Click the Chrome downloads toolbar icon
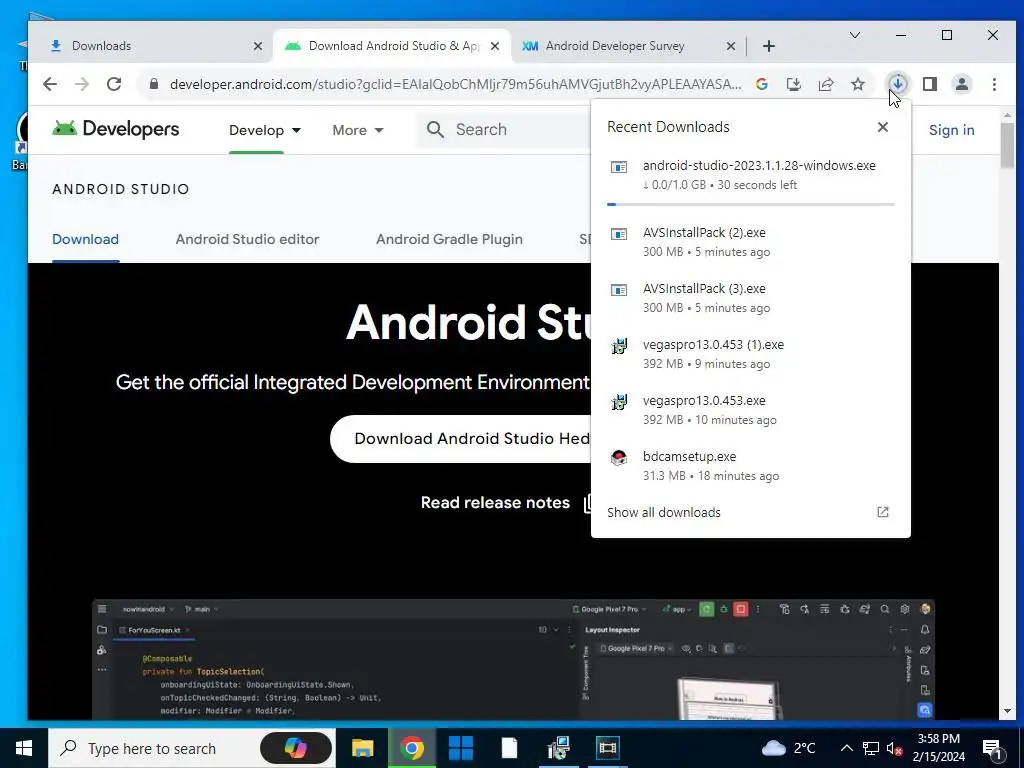The width and height of the screenshot is (1024, 768). pyautogui.click(x=898, y=84)
